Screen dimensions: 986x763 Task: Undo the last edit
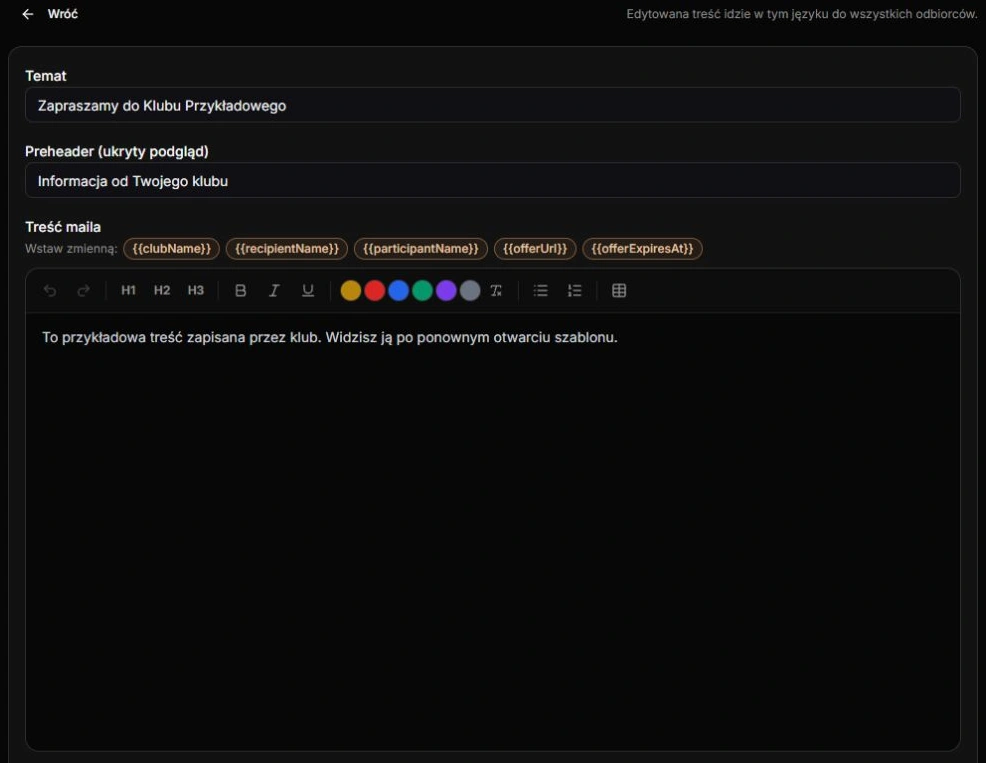click(x=50, y=291)
